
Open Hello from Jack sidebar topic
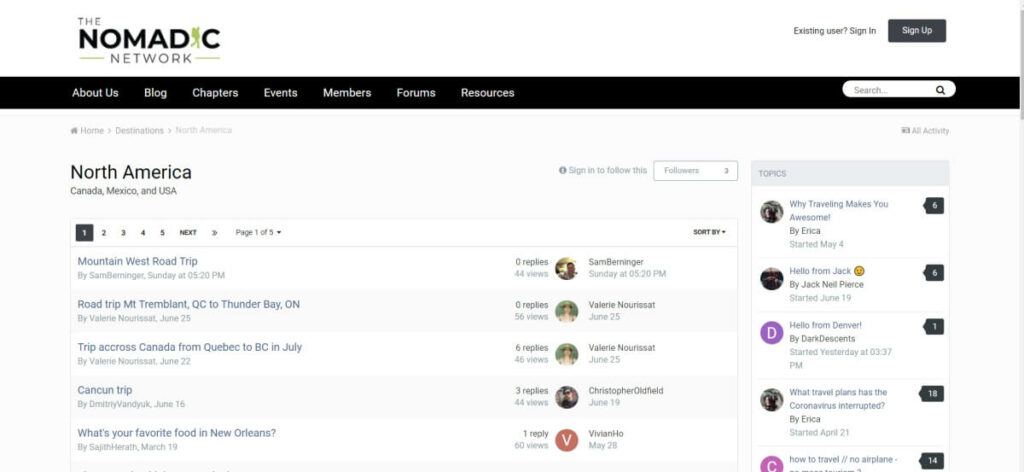click(827, 271)
